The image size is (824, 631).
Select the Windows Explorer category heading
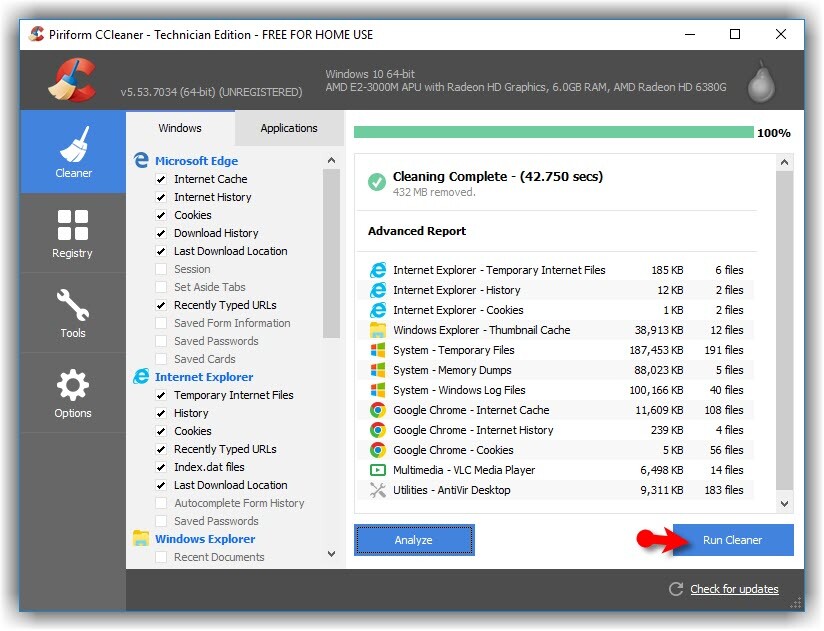[205, 539]
